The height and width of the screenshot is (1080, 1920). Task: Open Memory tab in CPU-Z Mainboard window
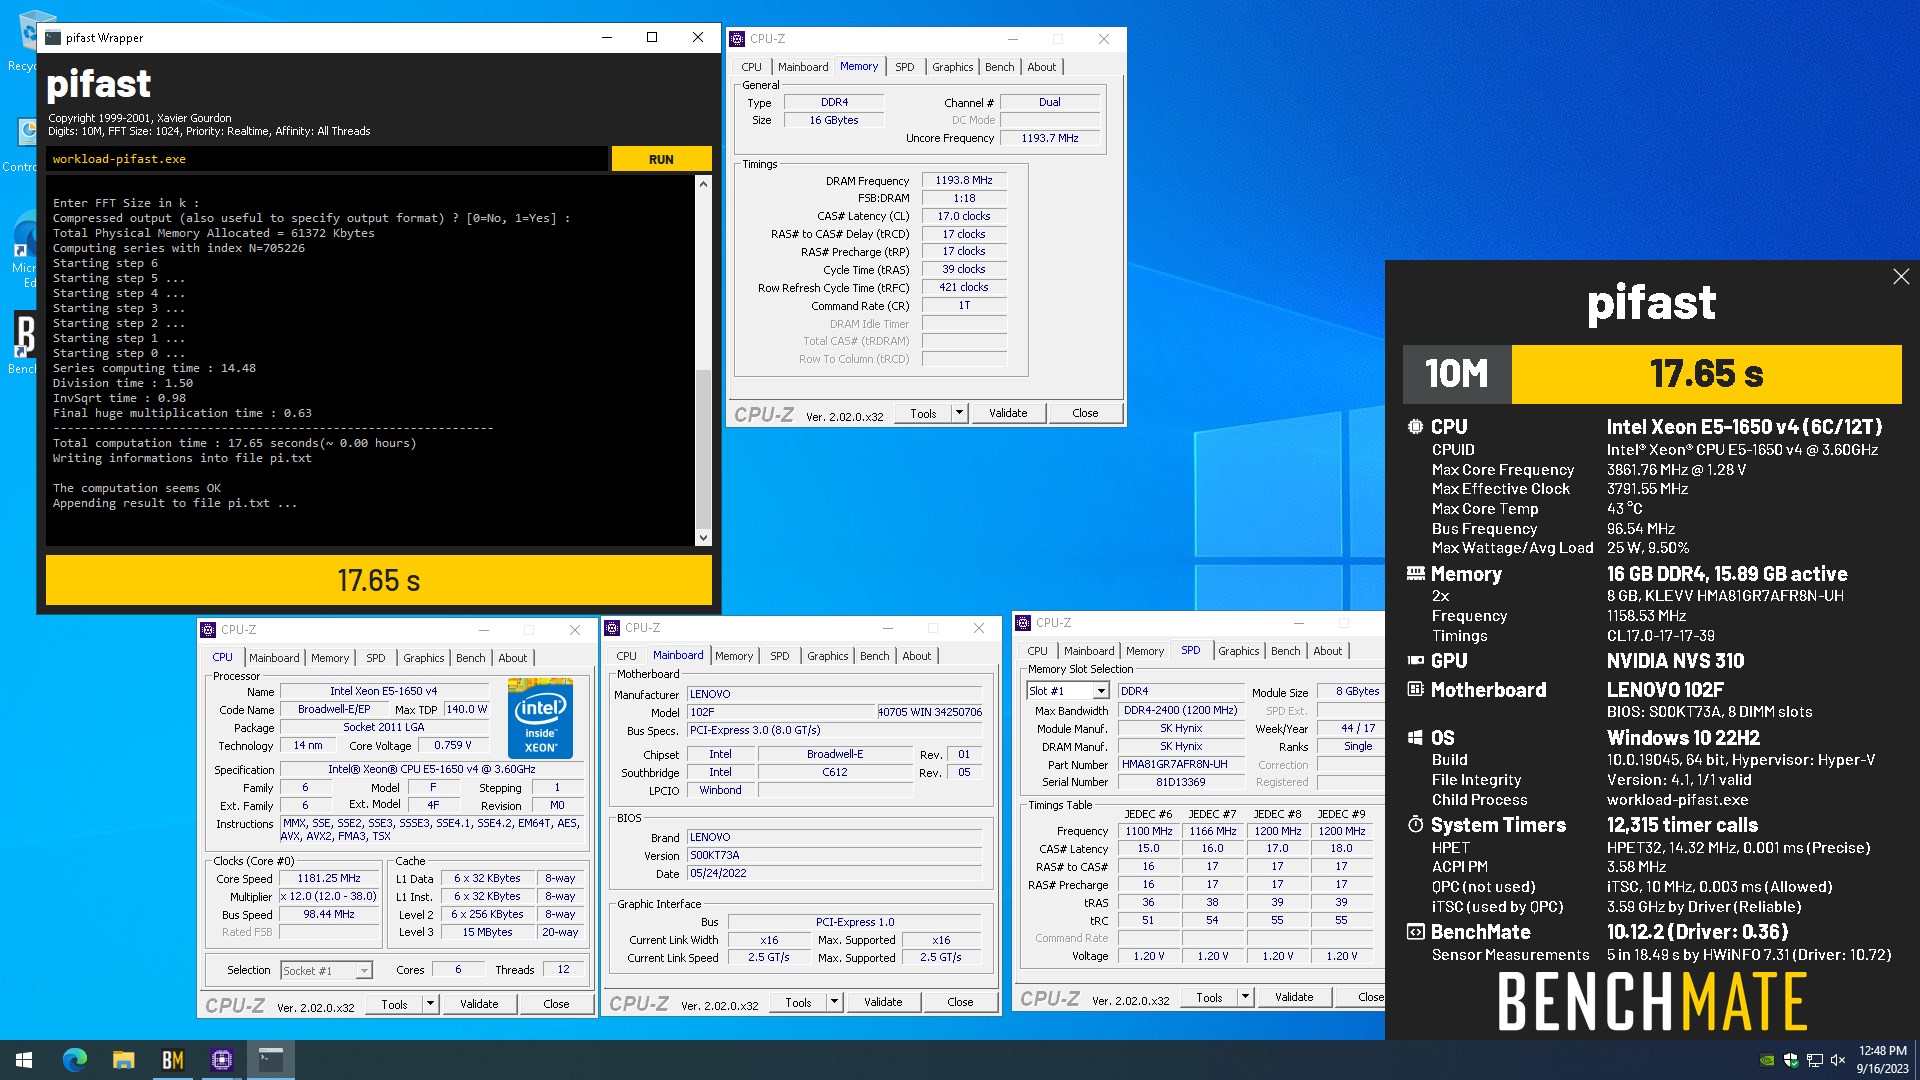(x=734, y=656)
